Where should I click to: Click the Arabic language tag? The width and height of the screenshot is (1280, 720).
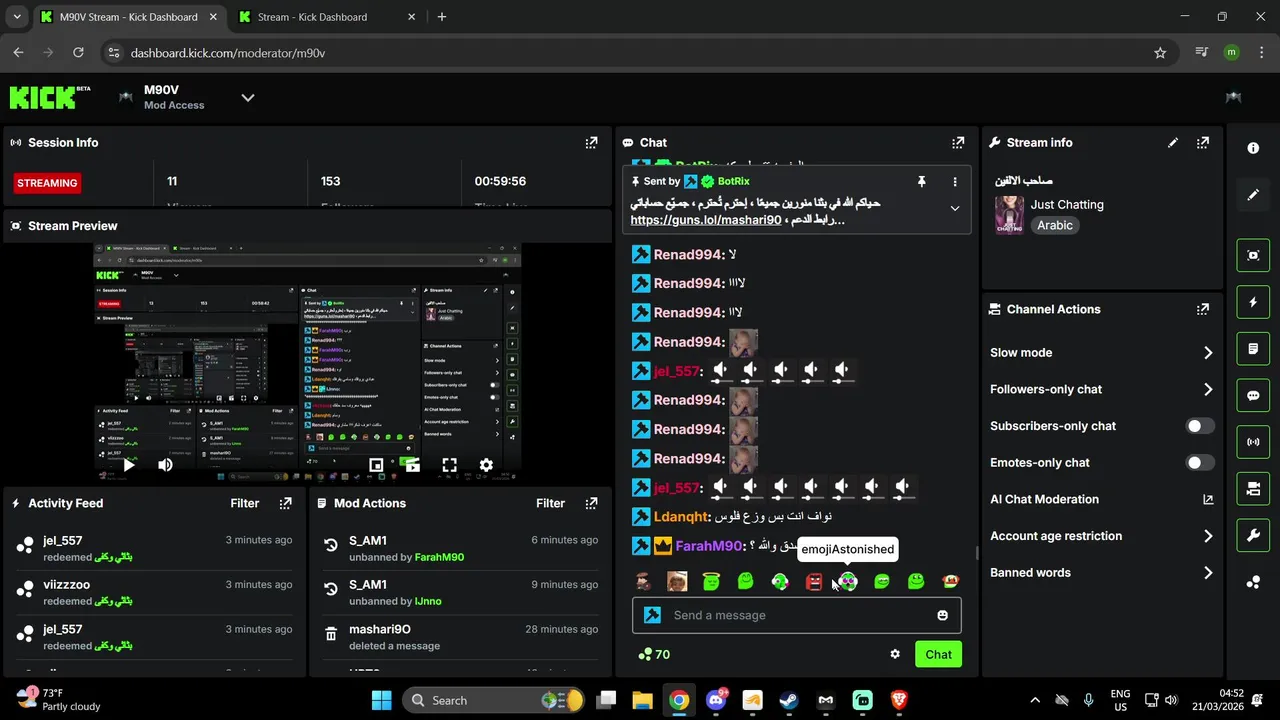1055,226
